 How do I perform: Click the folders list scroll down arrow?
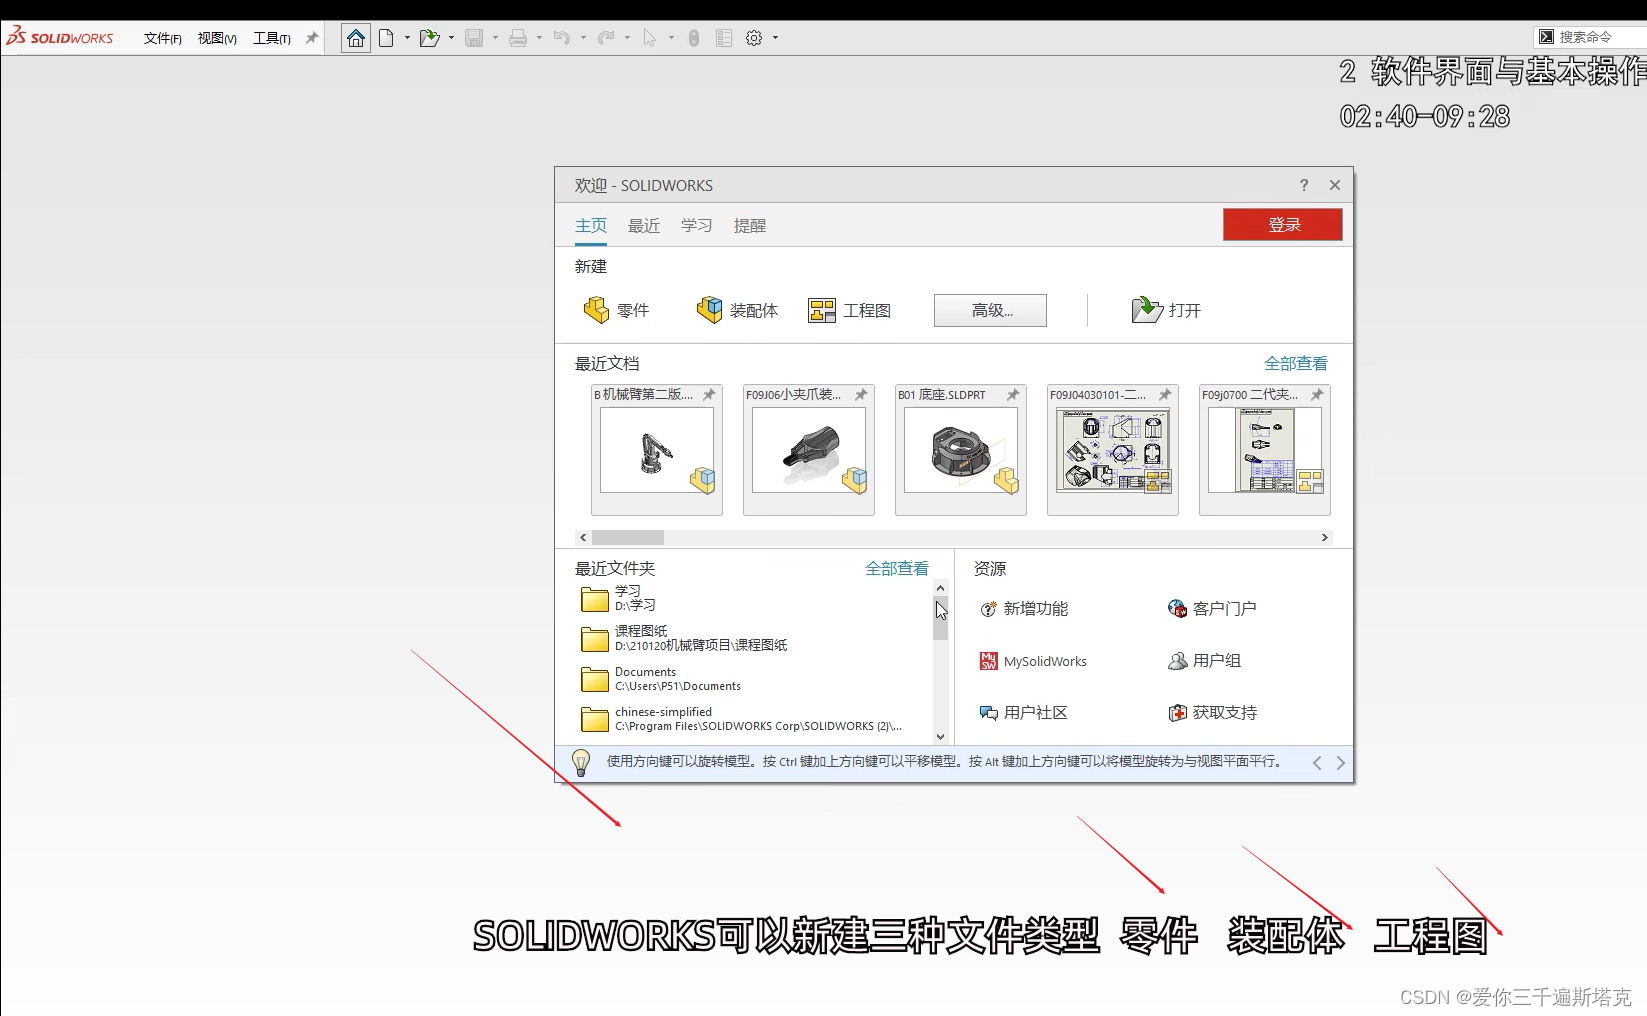940,737
